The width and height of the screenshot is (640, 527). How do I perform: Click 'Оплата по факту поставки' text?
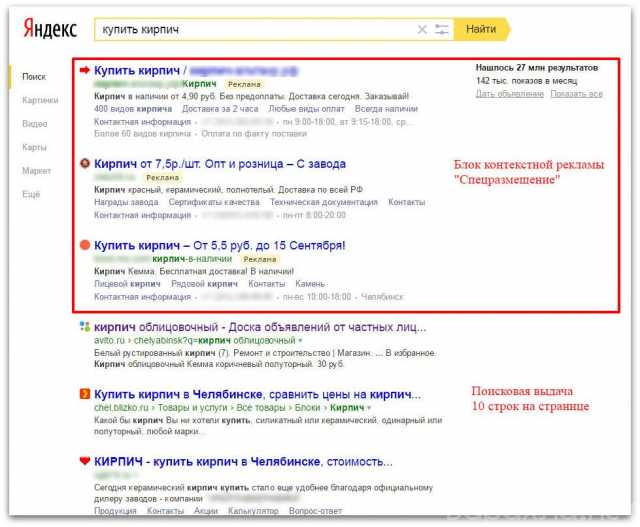(254, 134)
